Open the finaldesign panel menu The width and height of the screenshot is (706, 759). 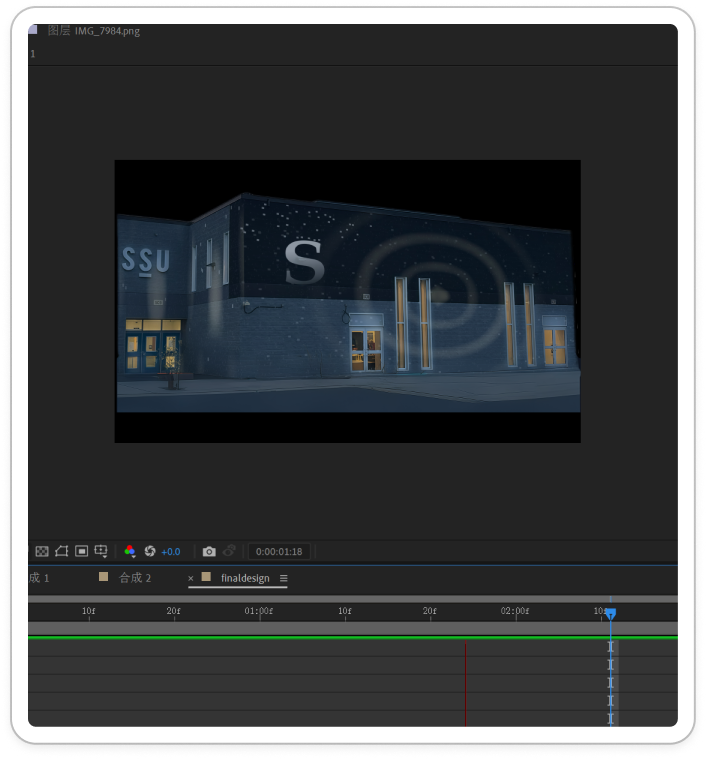tap(284, 578)
